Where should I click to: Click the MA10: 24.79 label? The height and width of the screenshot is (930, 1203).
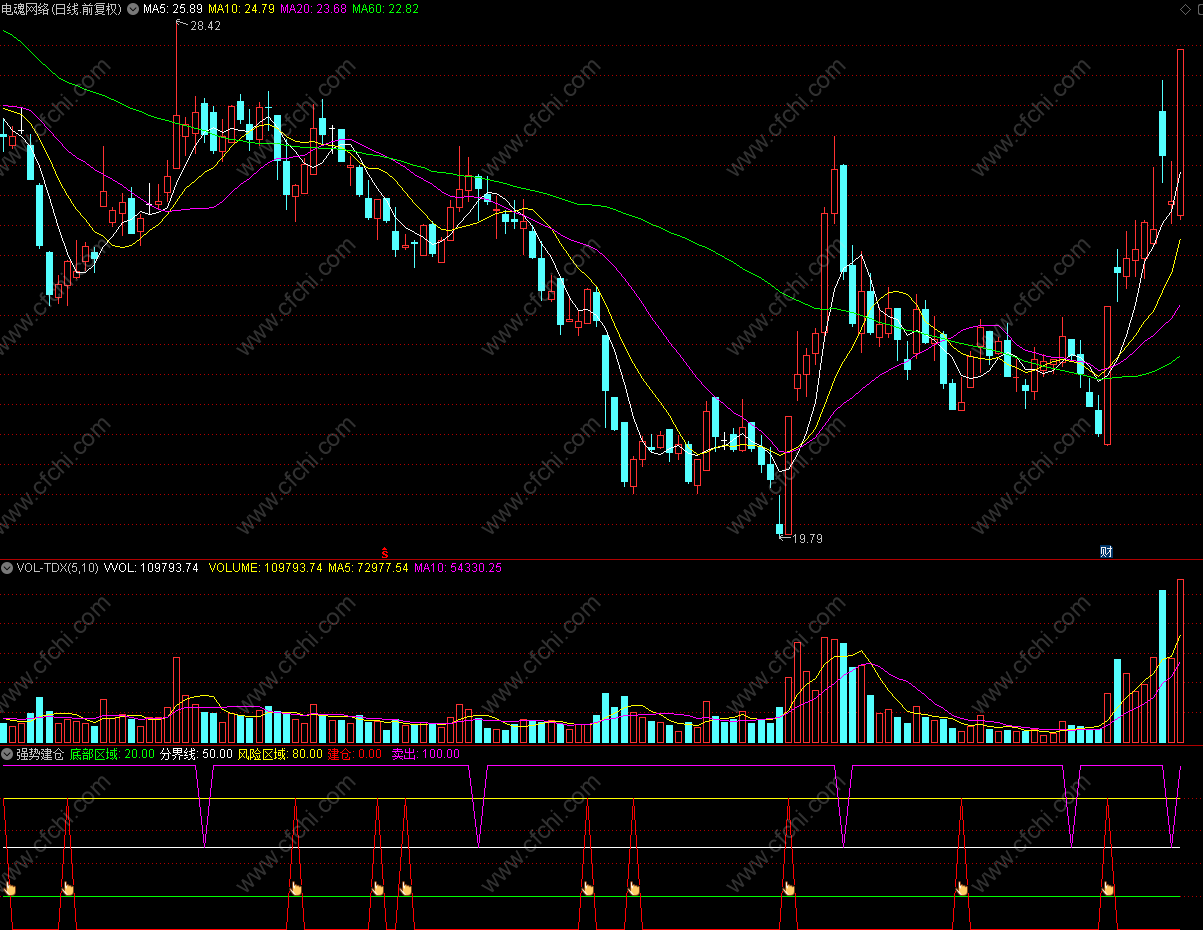(241, 8)
